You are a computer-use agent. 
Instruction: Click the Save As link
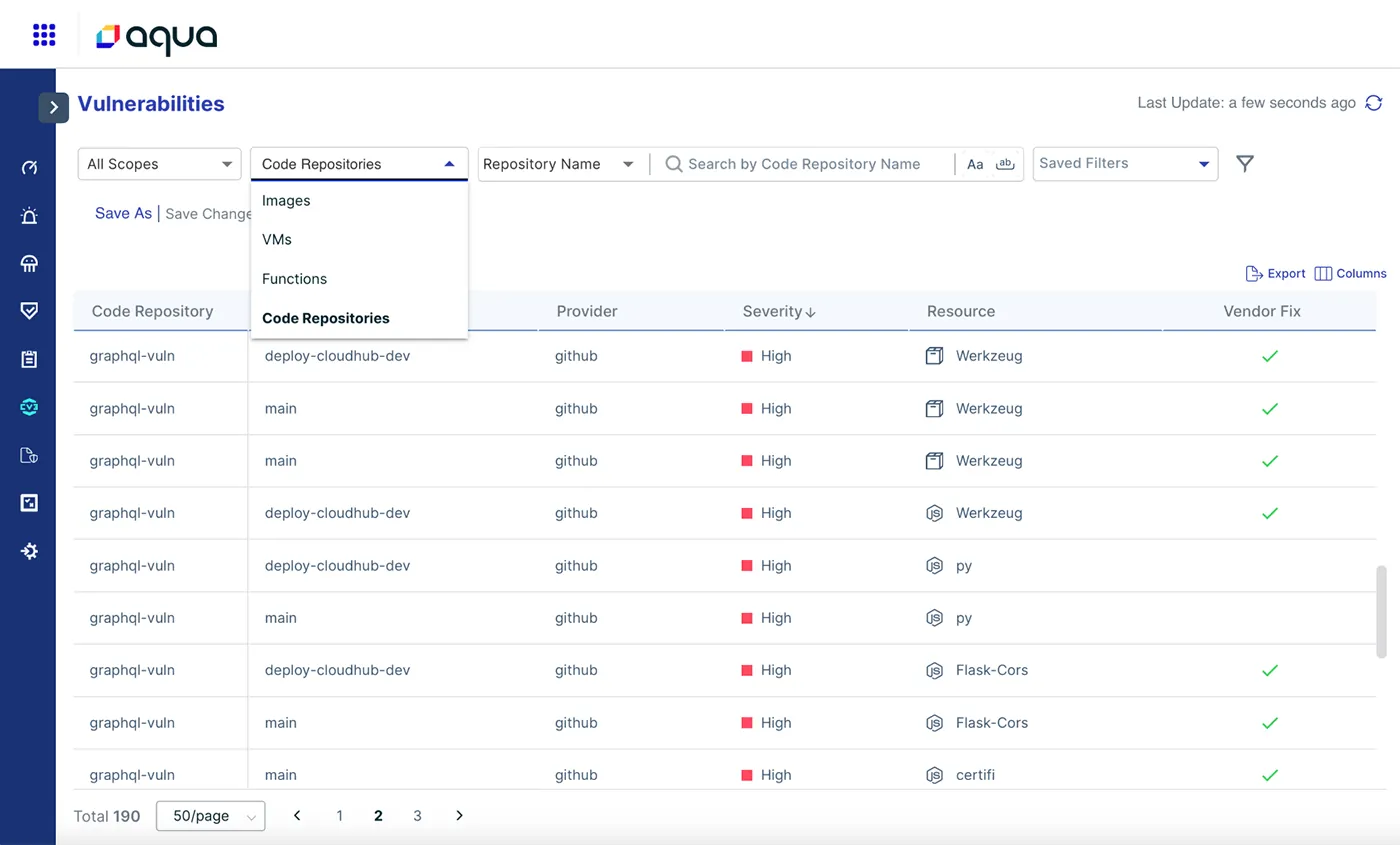coord(123,213)
